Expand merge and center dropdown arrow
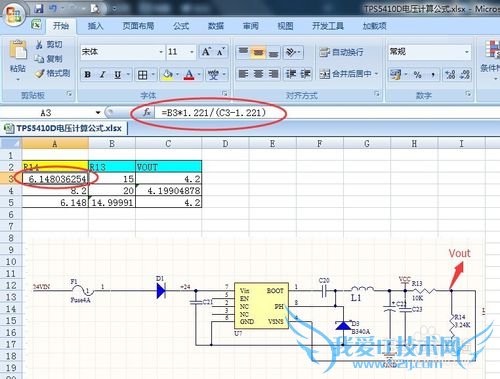Screen dimensions: 500x379 pyautogui.click(x=377, y=74)
